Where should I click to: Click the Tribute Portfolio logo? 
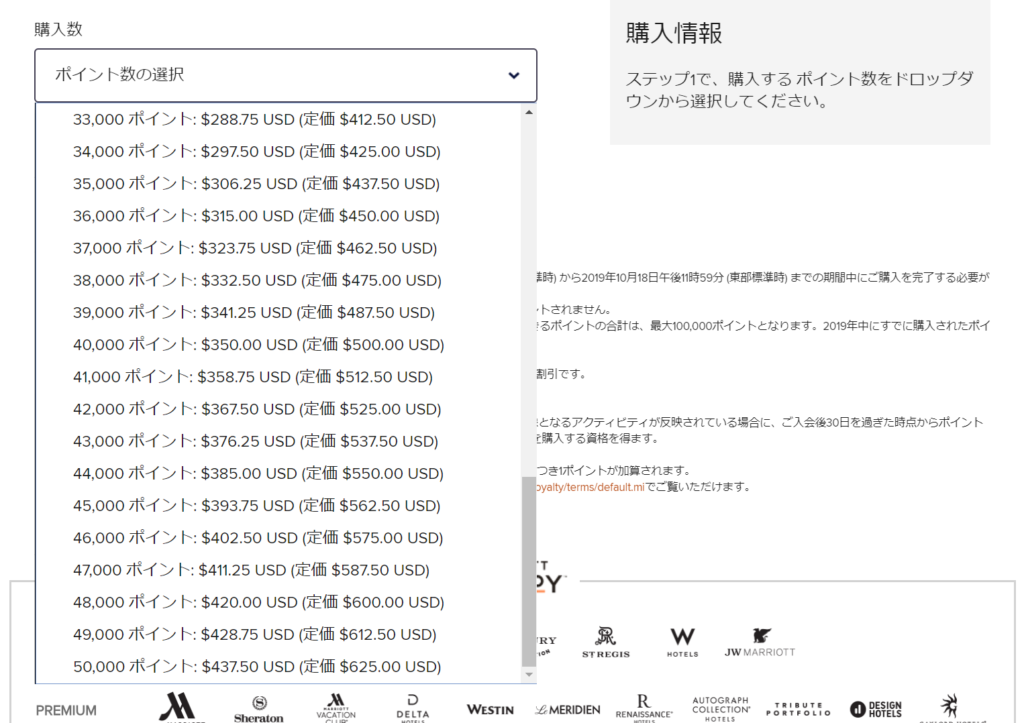798,708
